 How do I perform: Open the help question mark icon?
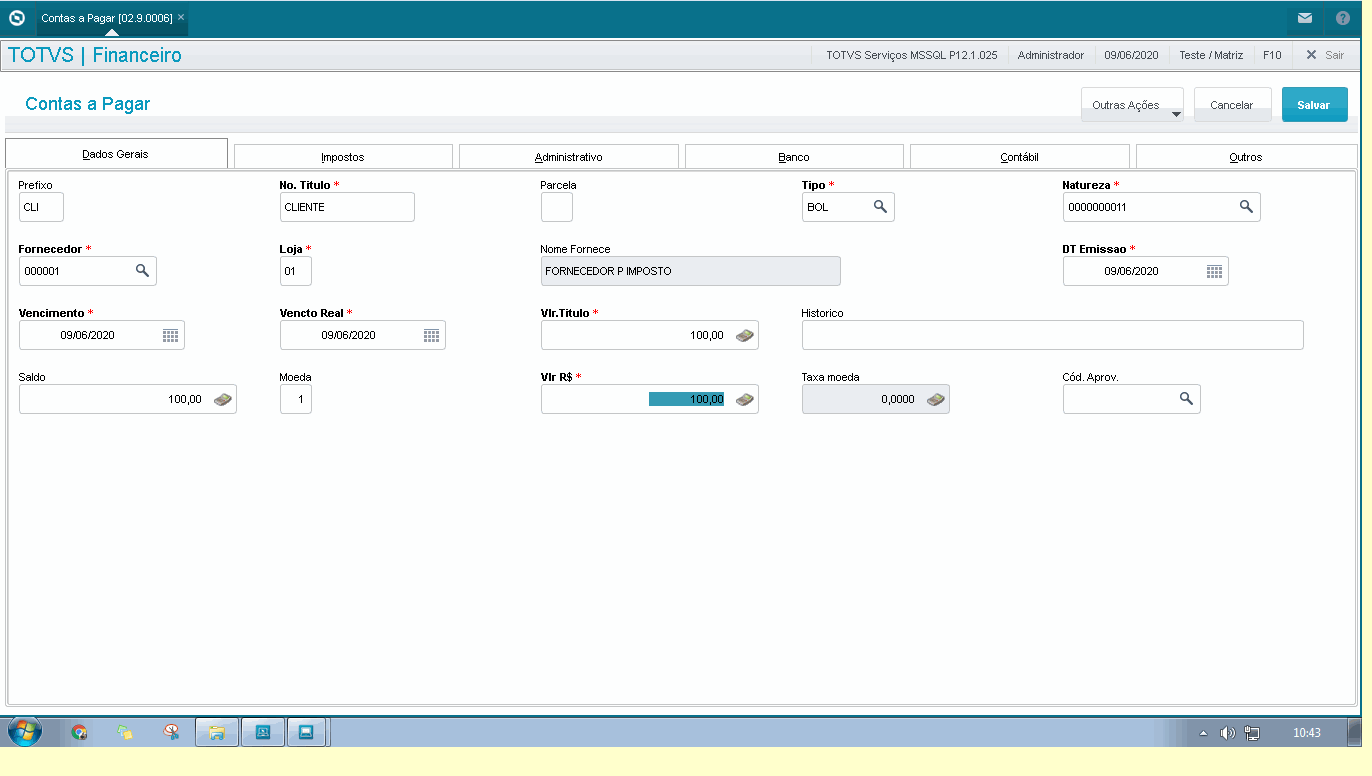point(1342,18)
